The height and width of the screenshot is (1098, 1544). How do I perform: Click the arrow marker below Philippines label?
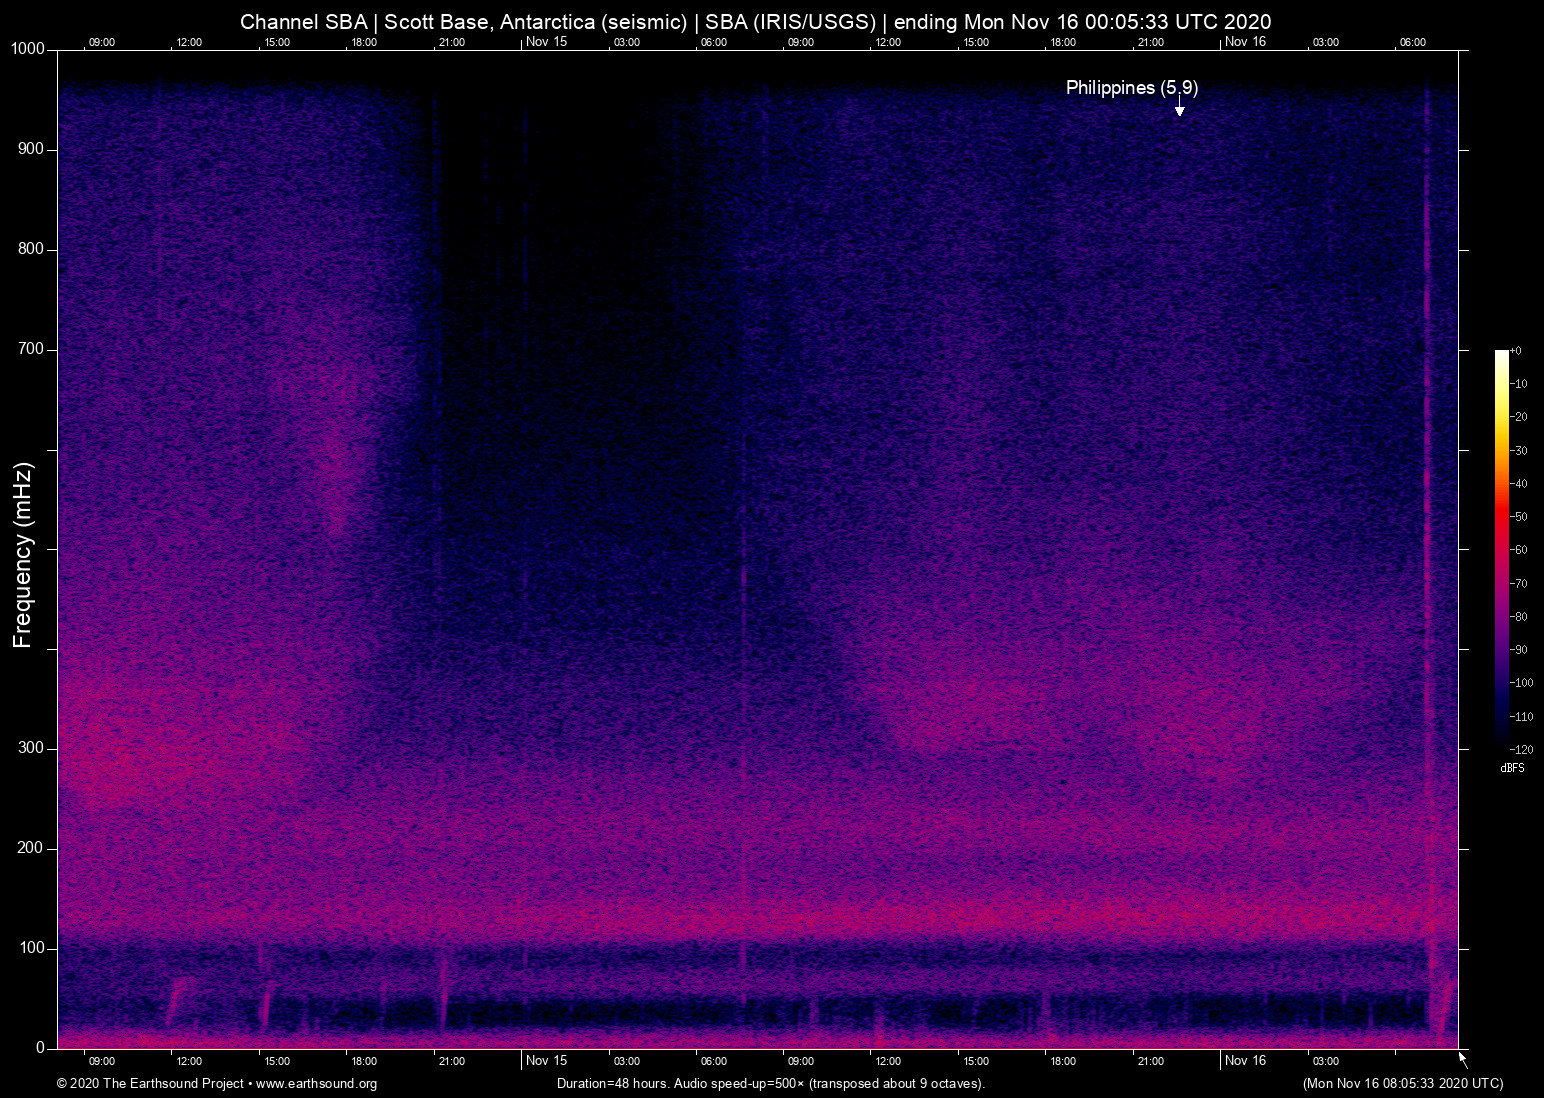[x=1180, y=109]
